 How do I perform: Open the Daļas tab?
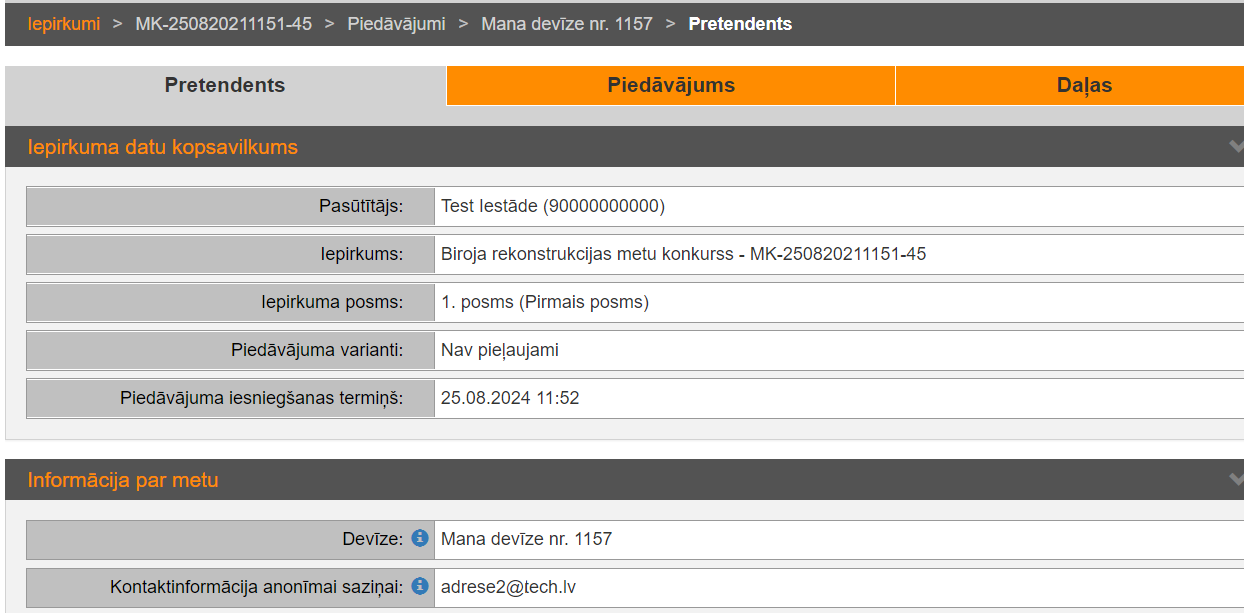[x=1084, y=86]
